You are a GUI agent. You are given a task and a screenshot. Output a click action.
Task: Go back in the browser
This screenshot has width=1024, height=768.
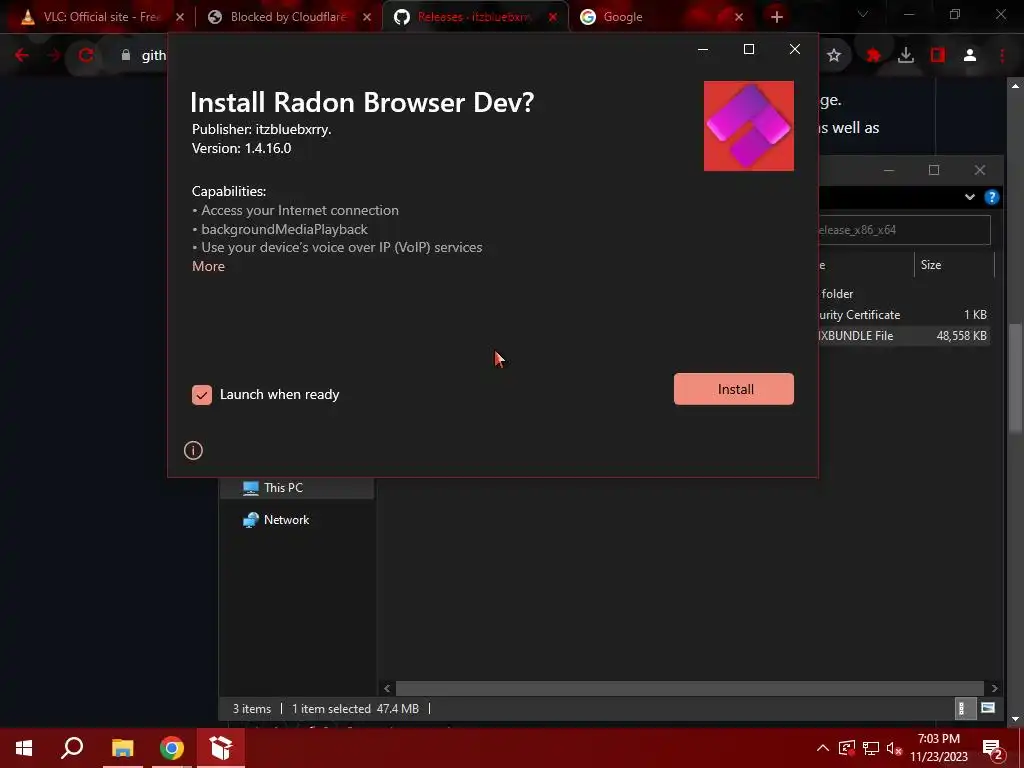pyautogui.click(x=22, y=56)
